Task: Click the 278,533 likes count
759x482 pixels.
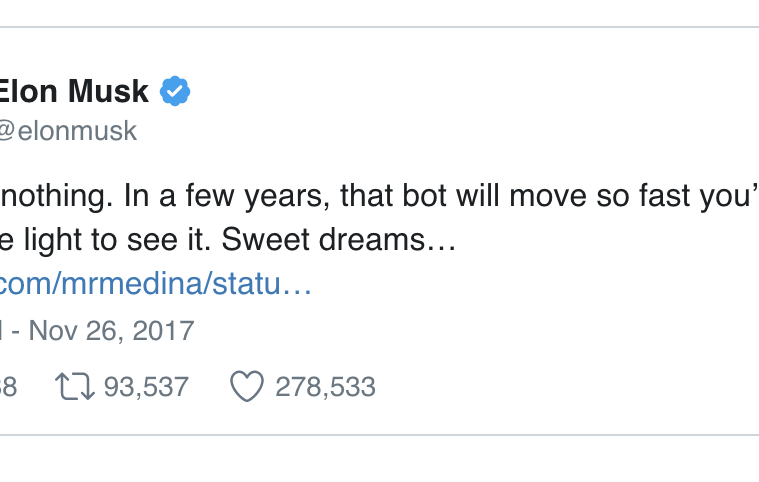Action: click(325, 387)
